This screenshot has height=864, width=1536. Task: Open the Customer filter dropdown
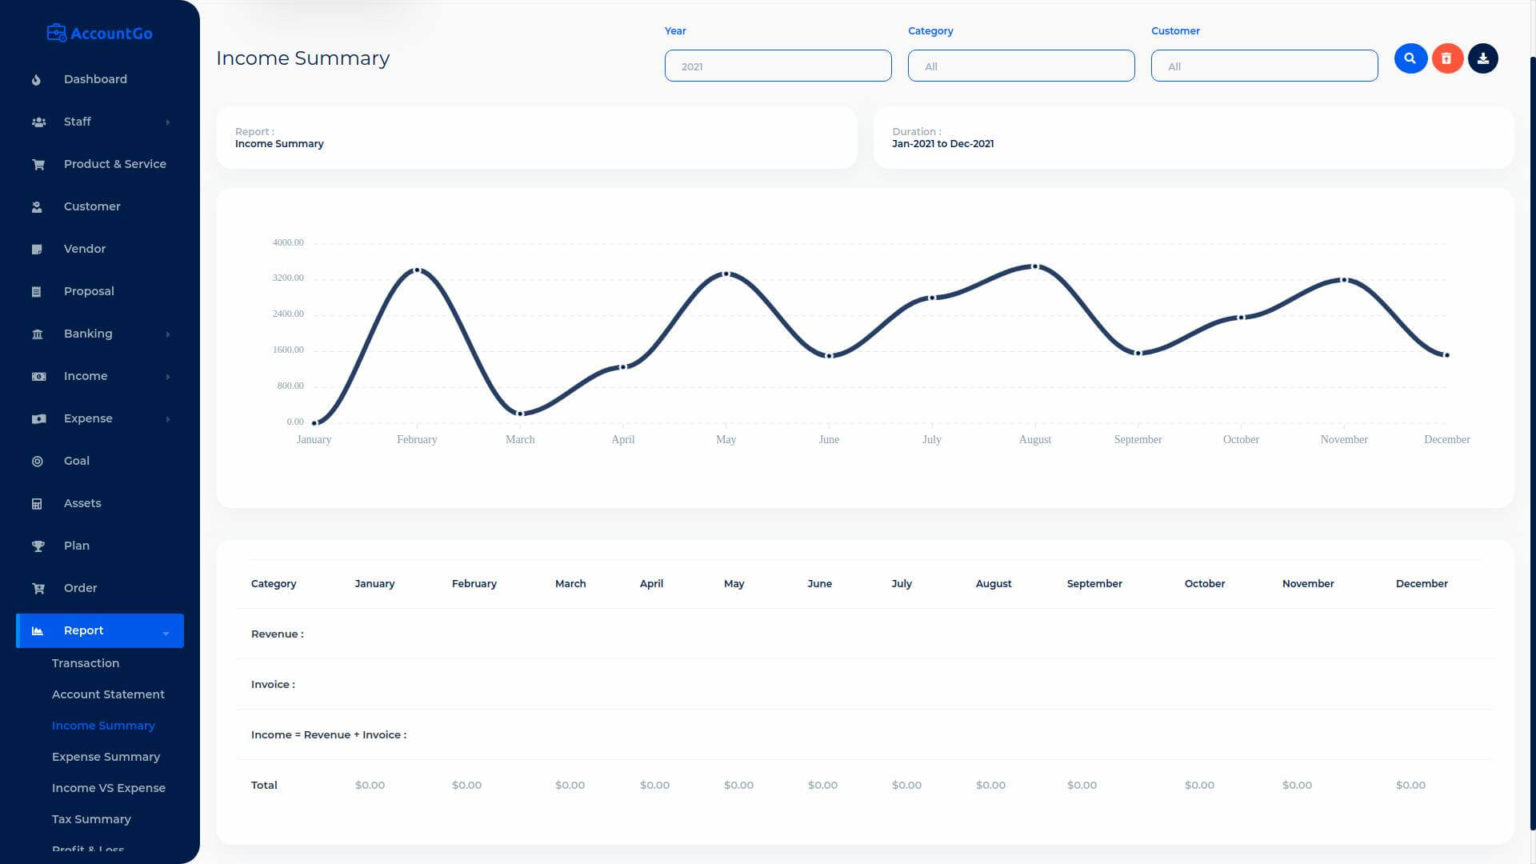tap(1264, 65)
